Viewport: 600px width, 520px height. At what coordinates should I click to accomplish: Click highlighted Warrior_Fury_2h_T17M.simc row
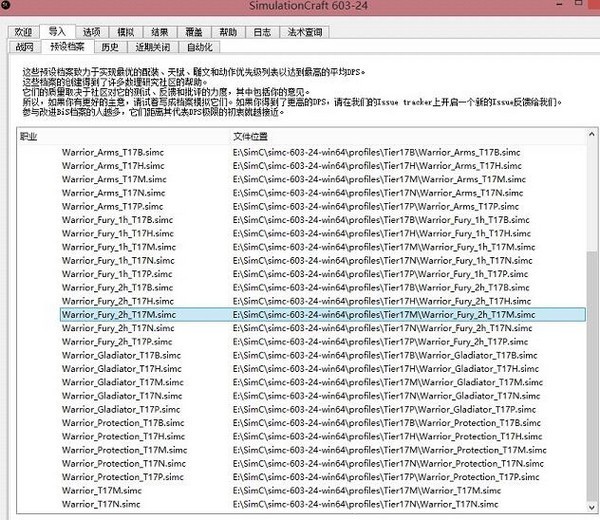(323, 315)
